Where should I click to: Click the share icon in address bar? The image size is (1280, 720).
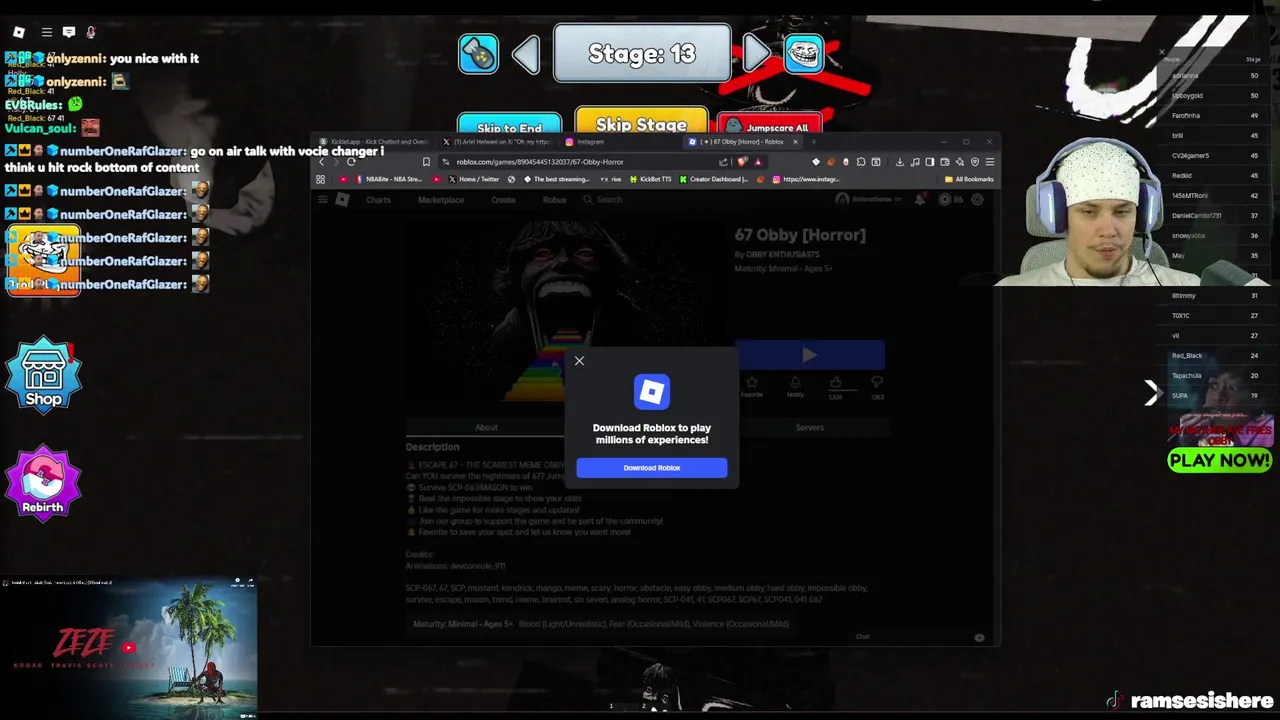tap(723, 162)
